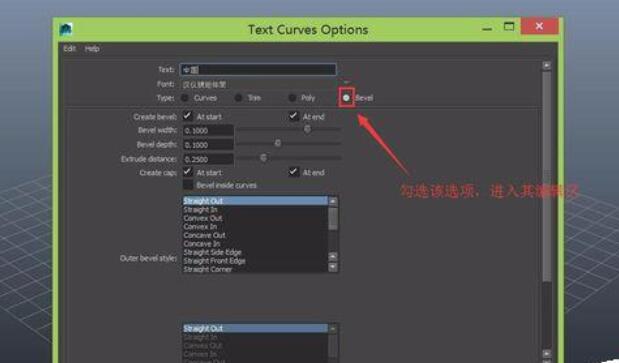The image size is (619, 363).
Task: Select the Curves type radio button
Action: (184, 98)
